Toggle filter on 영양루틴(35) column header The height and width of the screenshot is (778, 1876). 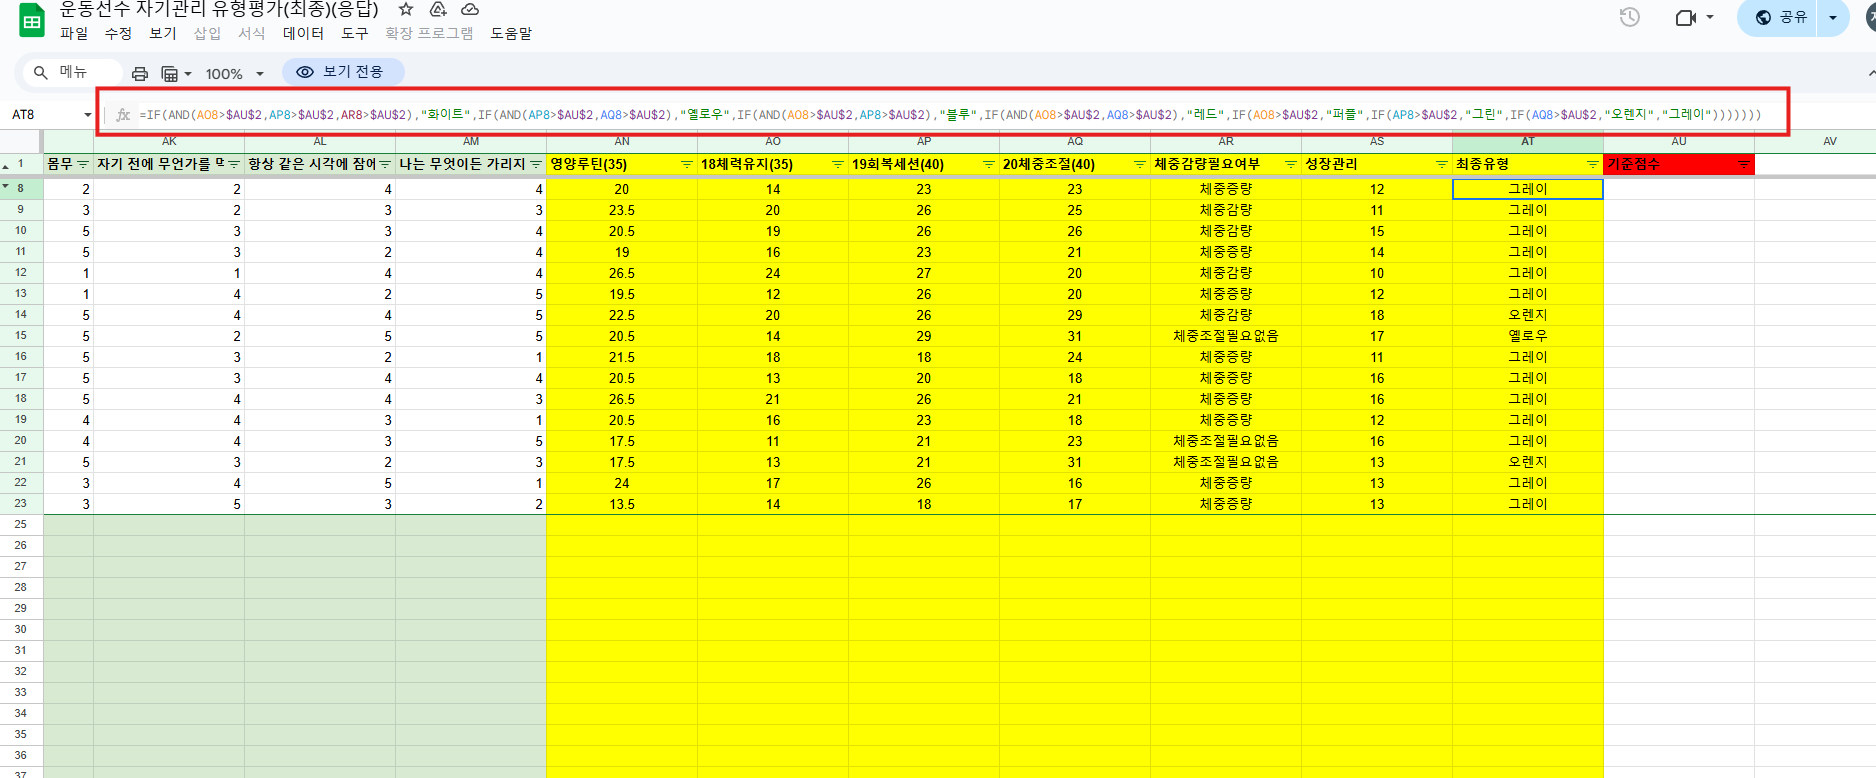tap(686, 164)
